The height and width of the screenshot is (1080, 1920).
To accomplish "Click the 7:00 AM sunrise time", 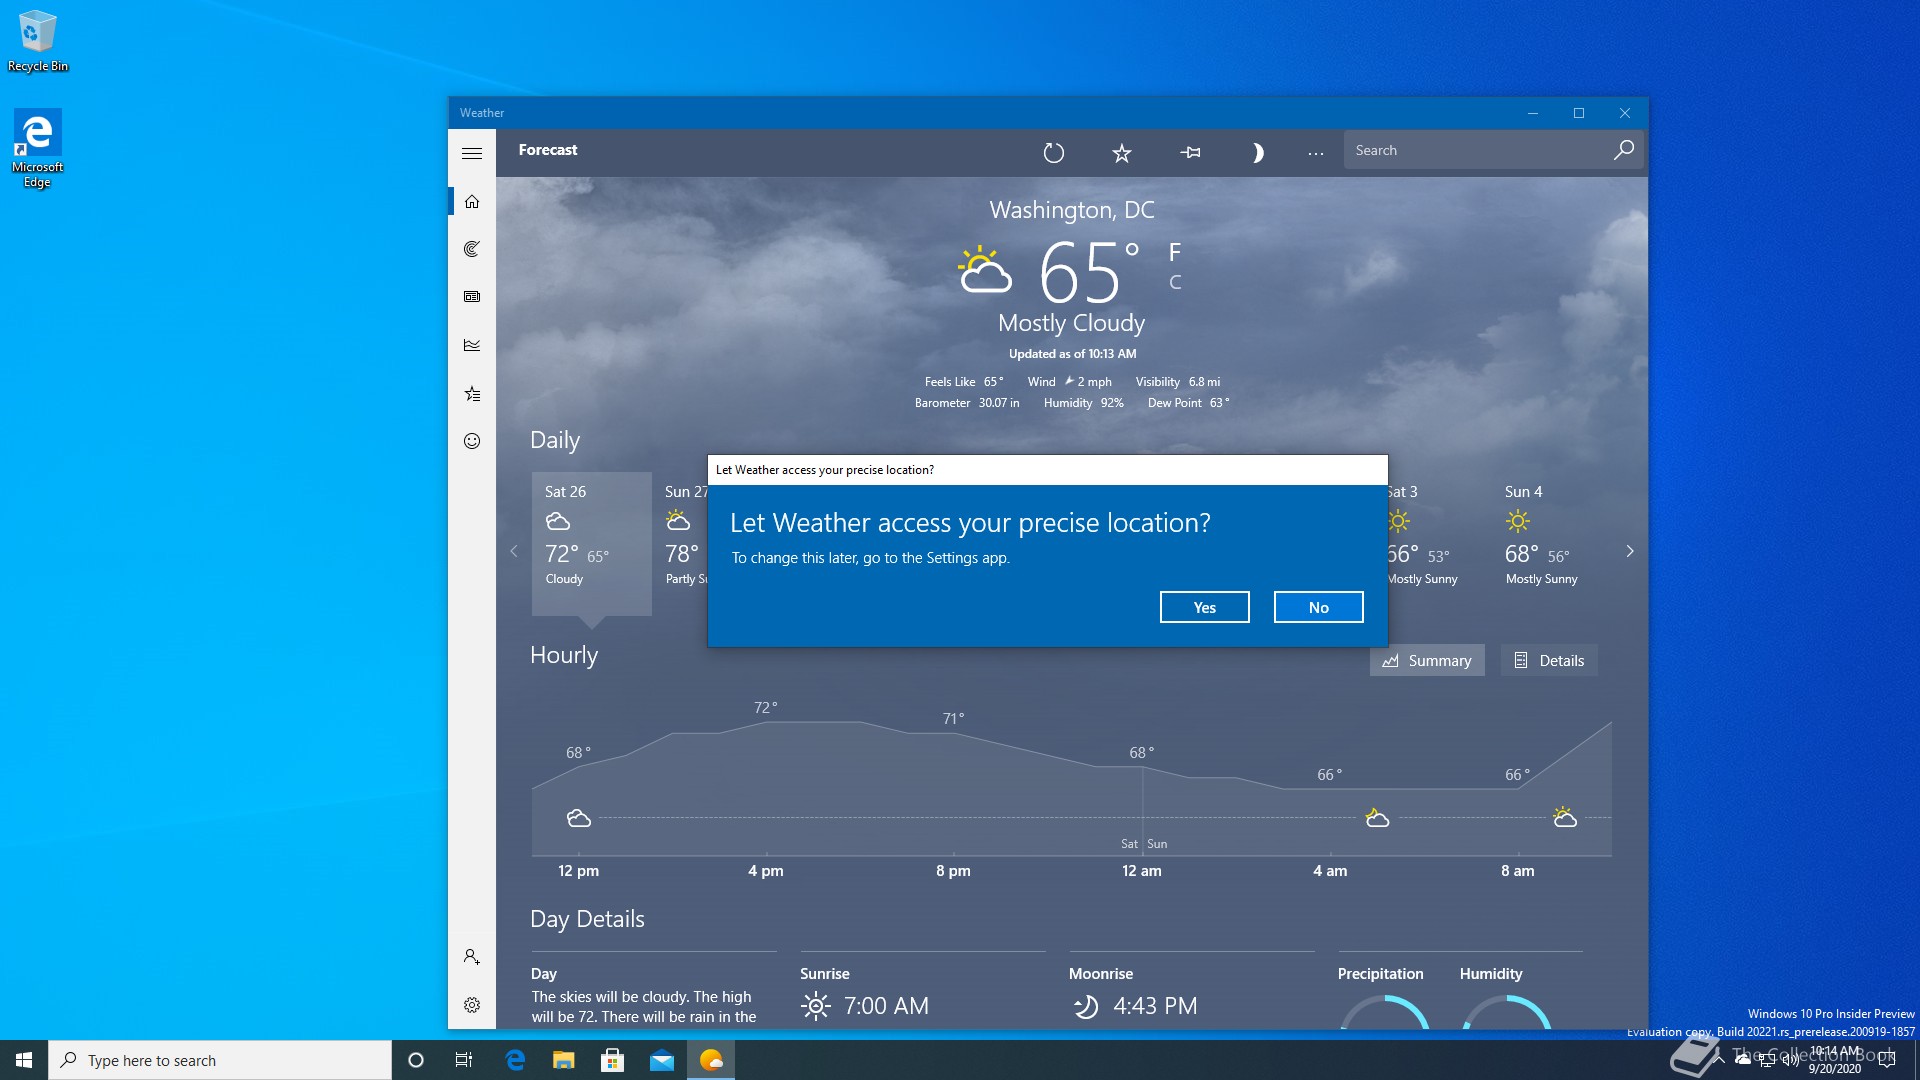I will point(886,1006).
